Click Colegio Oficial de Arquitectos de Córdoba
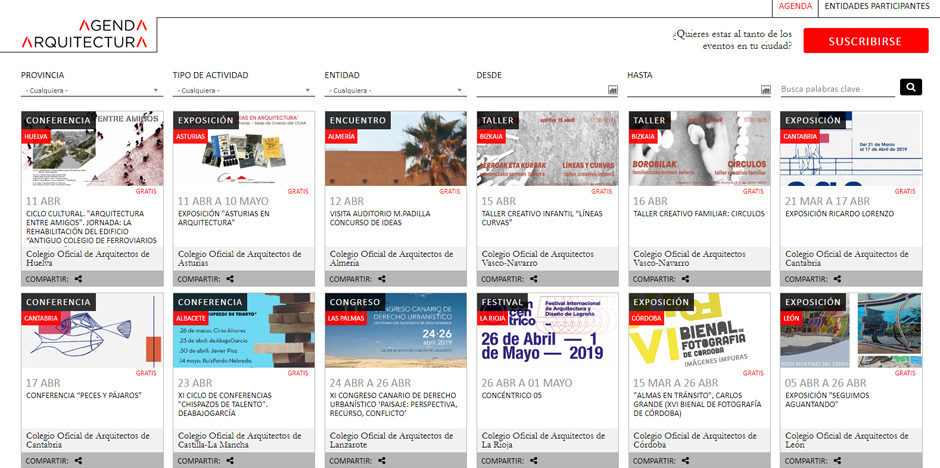Image resolution: width=940 pixels, height=468 pixels. (x=695, y=440)
